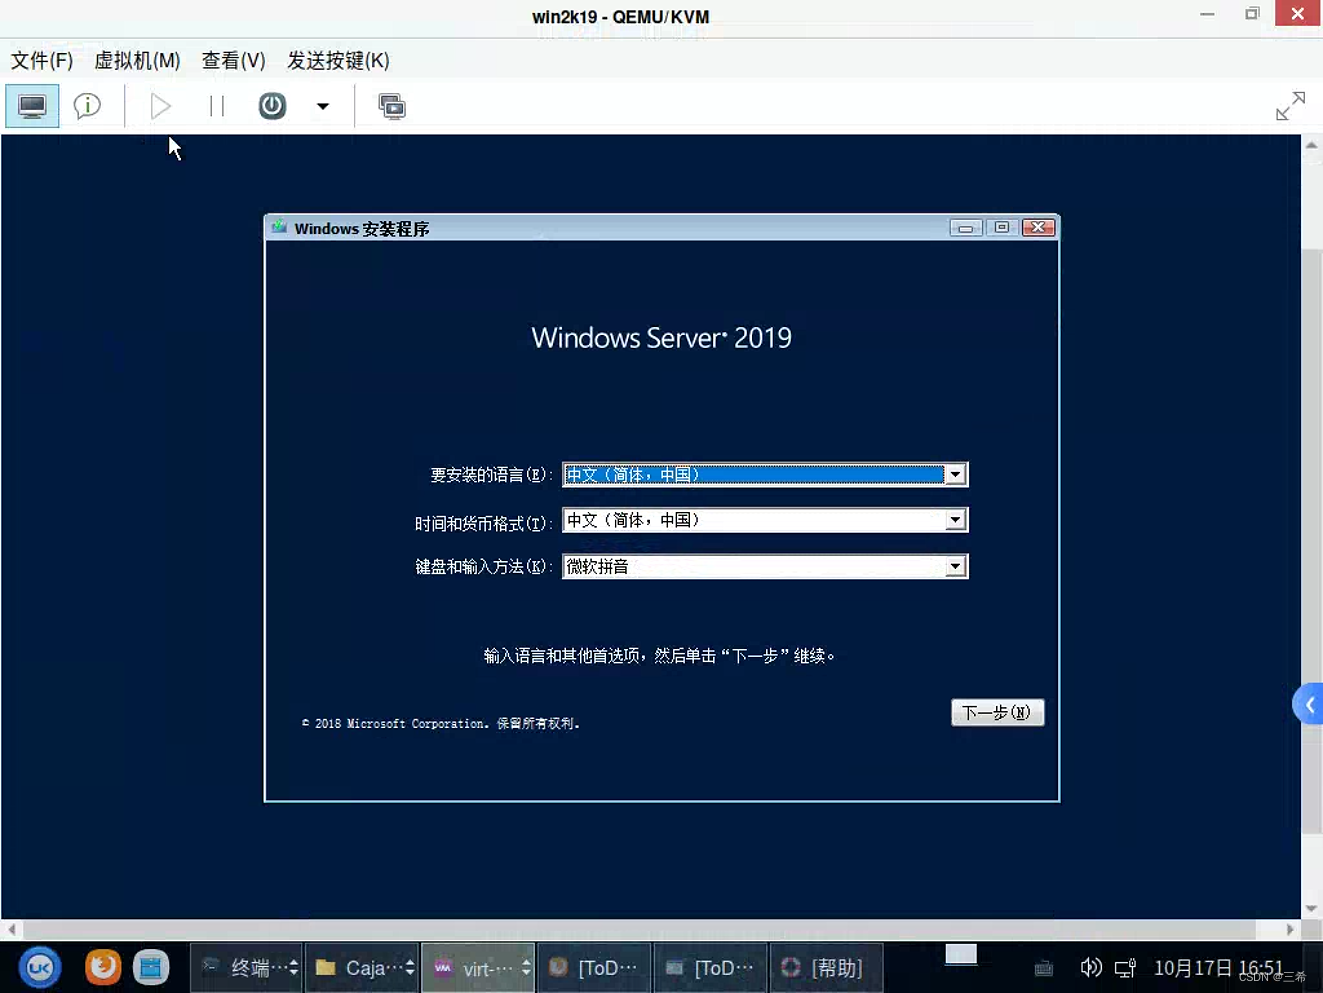Open the keyboard tray icon

tap(1044, 967)
